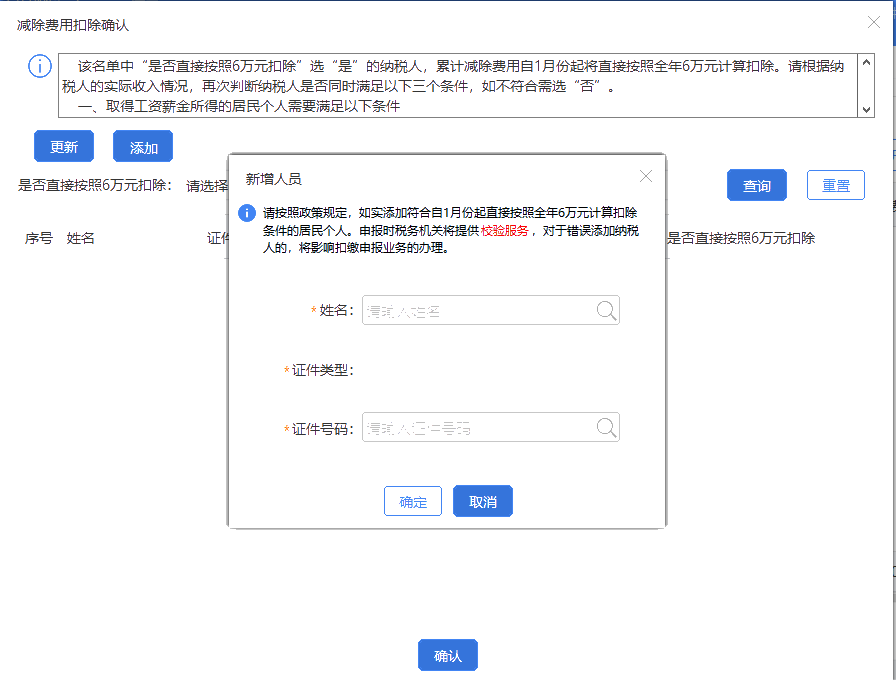Click the blue info icon in 新增人员 dialog

pyautogui.click(x=245, y=210)
